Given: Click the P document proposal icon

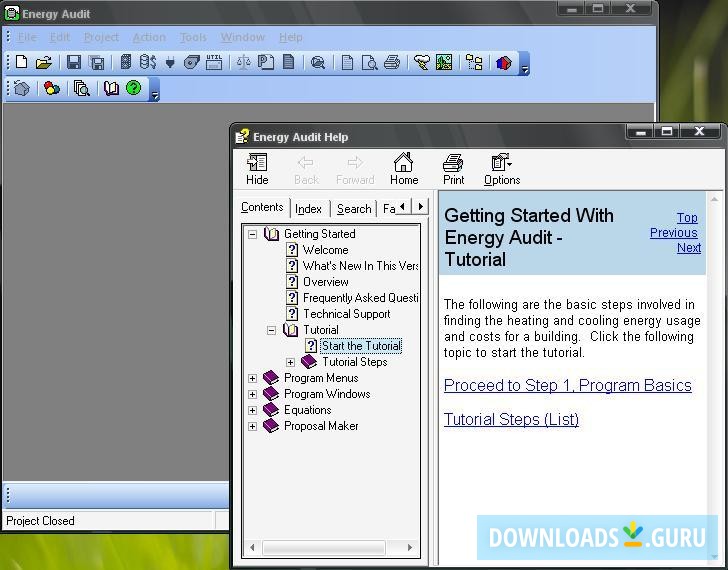Looking at the screenshot, I should tap(266, 62).
